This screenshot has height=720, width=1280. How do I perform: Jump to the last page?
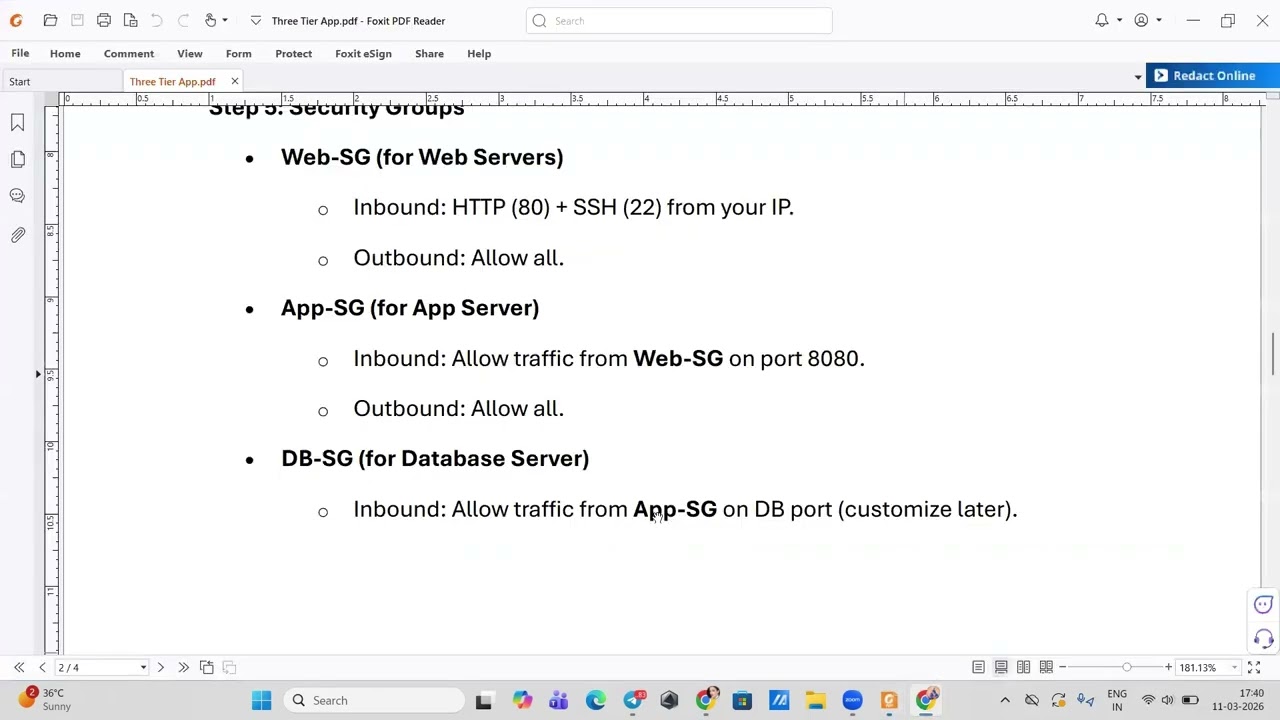(183, 667)
